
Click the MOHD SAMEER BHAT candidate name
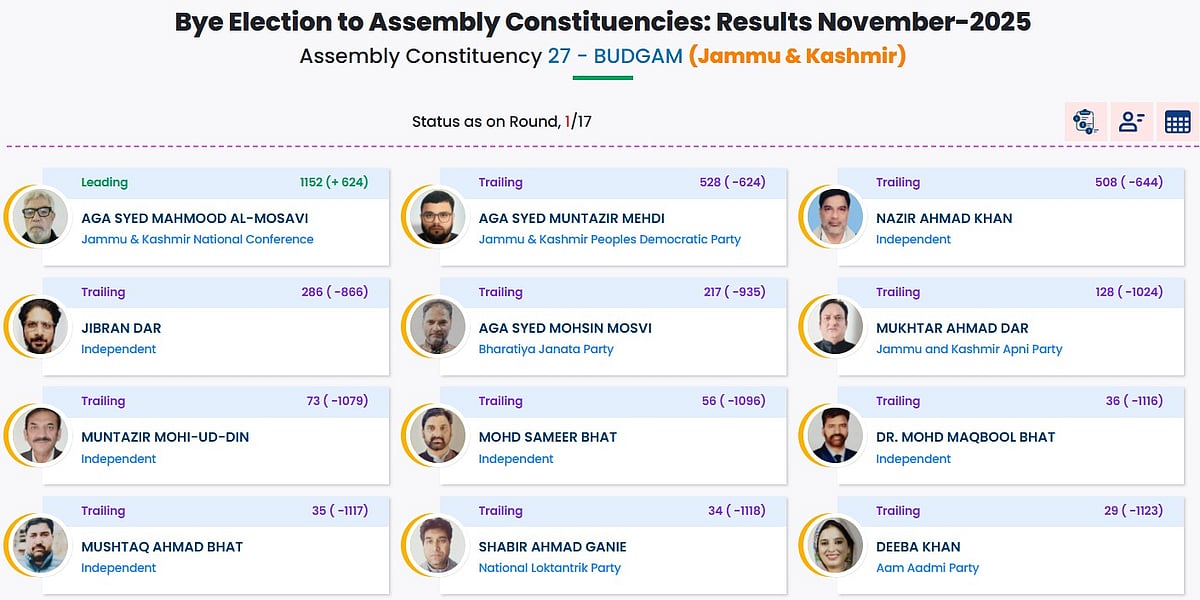548,437
